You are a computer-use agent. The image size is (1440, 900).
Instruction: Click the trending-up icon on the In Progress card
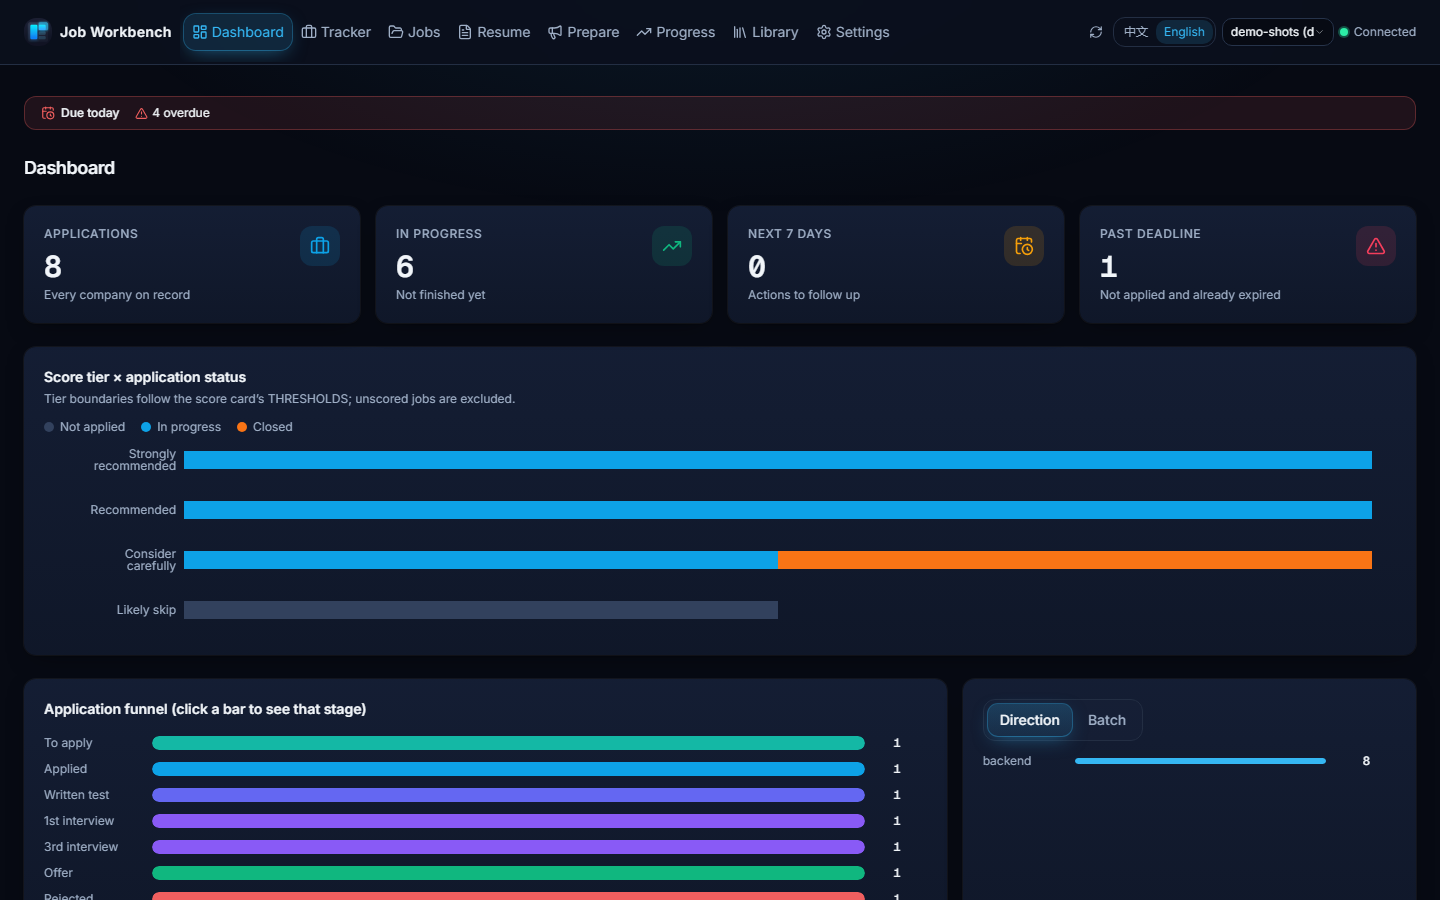point(672,246)
